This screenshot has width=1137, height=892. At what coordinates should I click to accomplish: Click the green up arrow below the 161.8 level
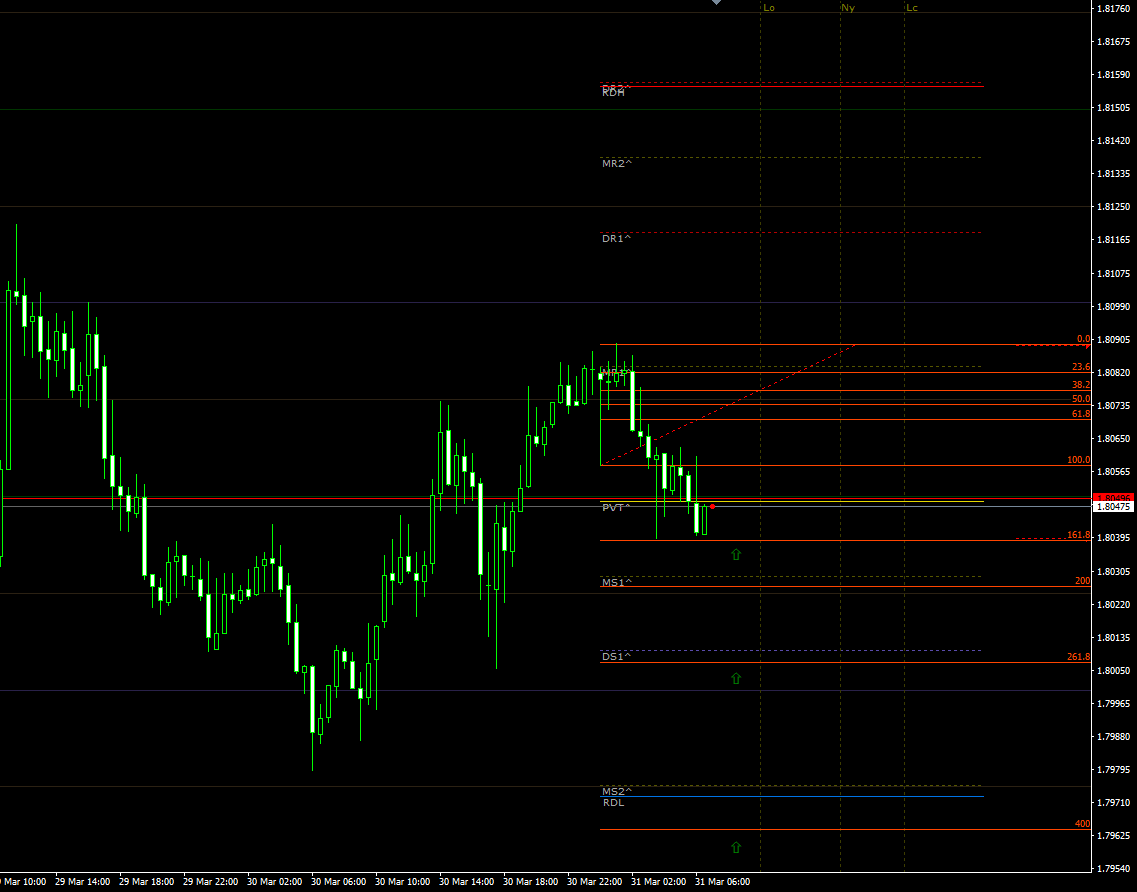click(x=736, y=553)
